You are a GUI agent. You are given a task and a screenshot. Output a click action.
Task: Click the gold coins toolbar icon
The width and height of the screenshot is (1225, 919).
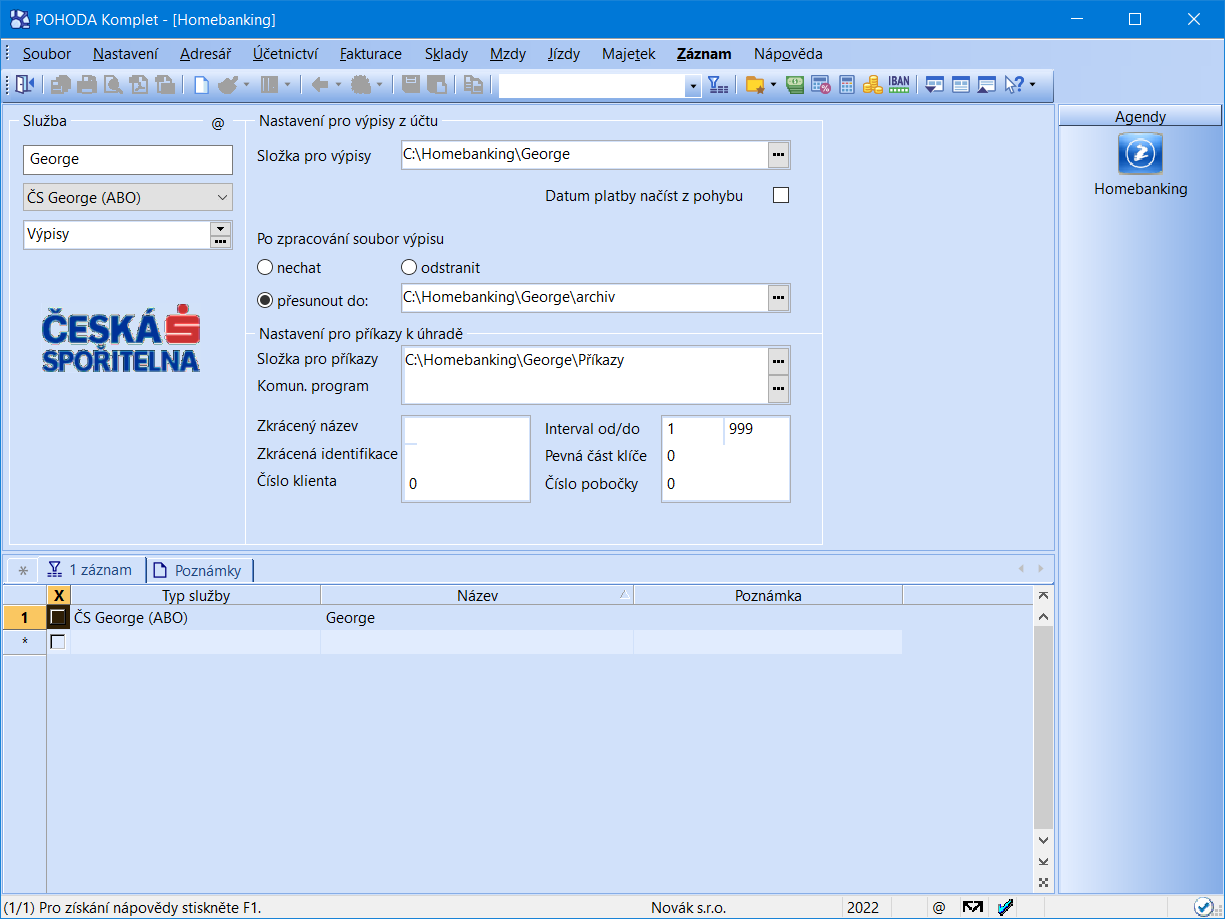(872, 85)
